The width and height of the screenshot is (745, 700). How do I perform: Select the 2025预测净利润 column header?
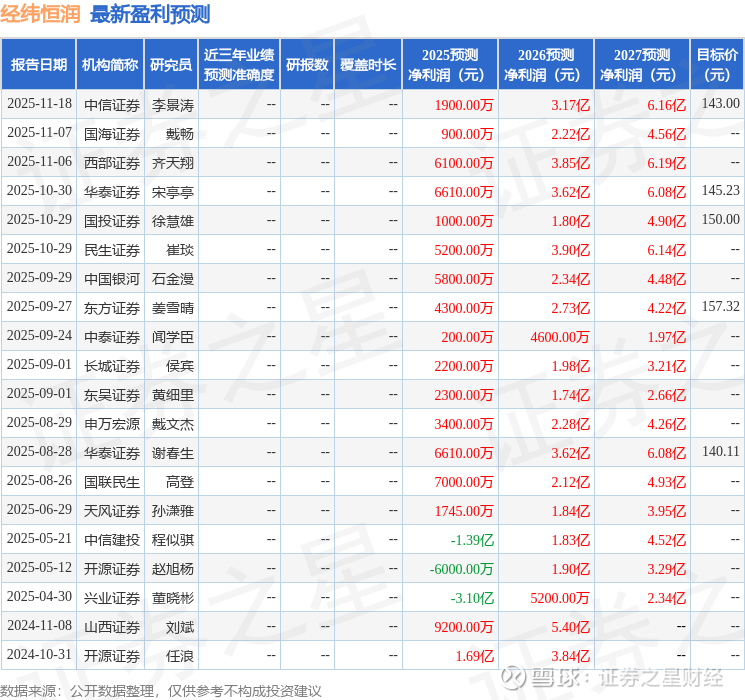450,65
